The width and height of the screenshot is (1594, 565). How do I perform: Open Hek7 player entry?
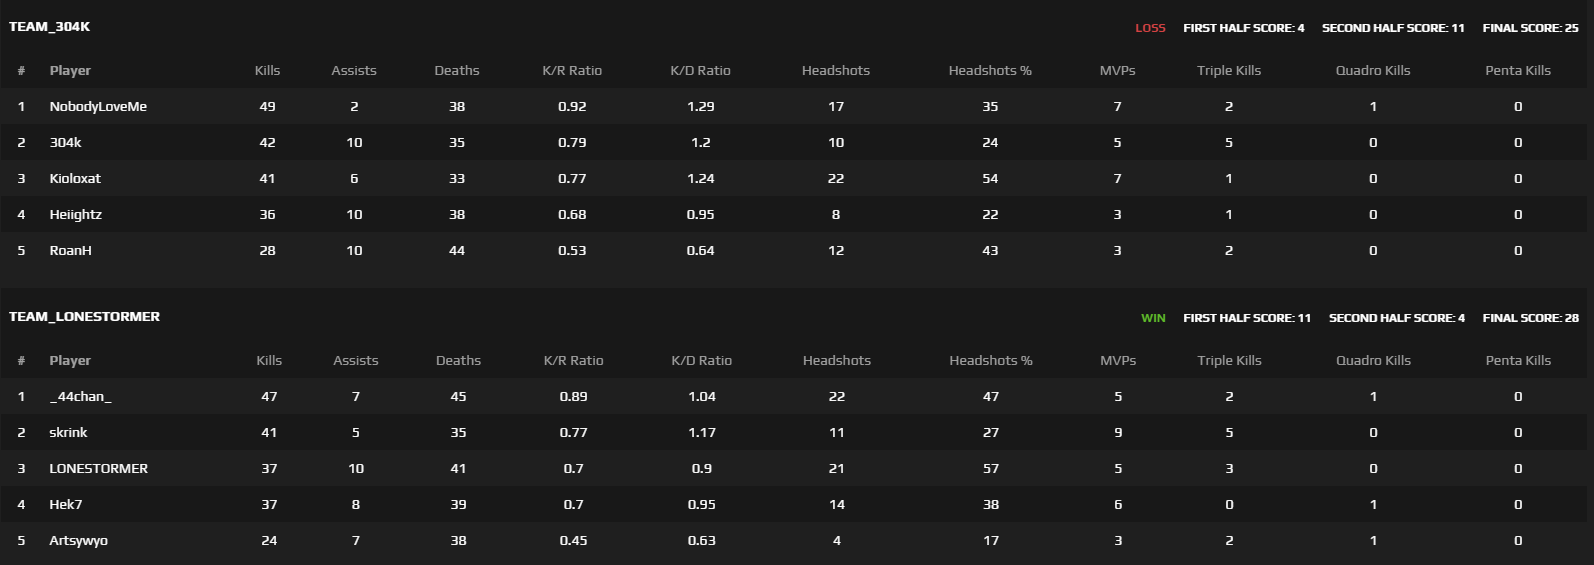66,505
